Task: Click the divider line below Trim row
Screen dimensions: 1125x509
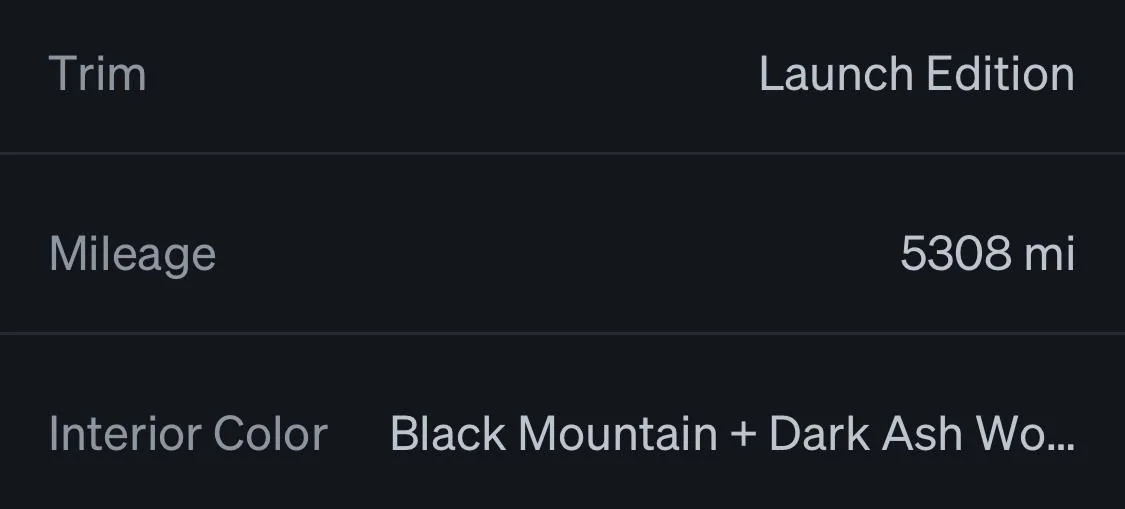Action: click(x=562, y=153)
